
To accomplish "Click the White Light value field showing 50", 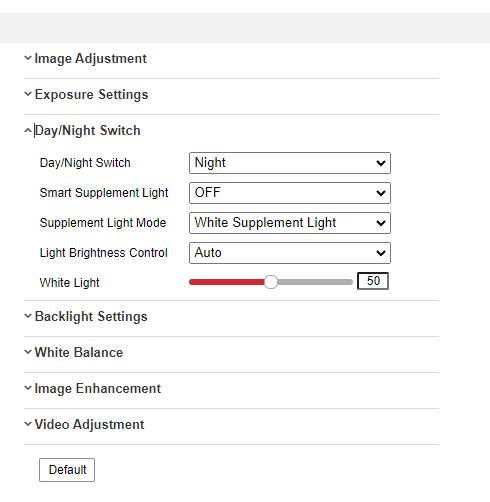I will [373, 281].
